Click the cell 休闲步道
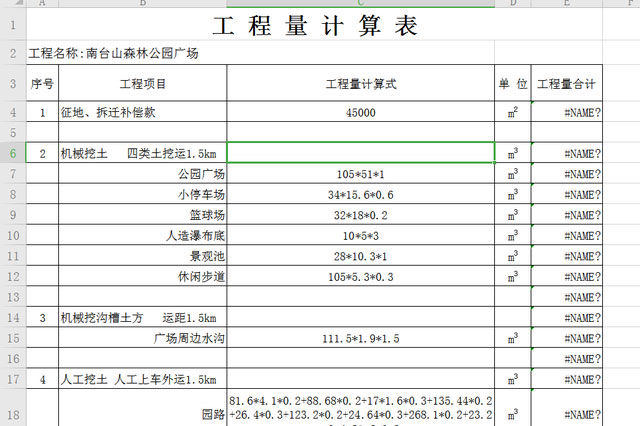Screen dimensions: 640x426 click(x=142, y=276)
